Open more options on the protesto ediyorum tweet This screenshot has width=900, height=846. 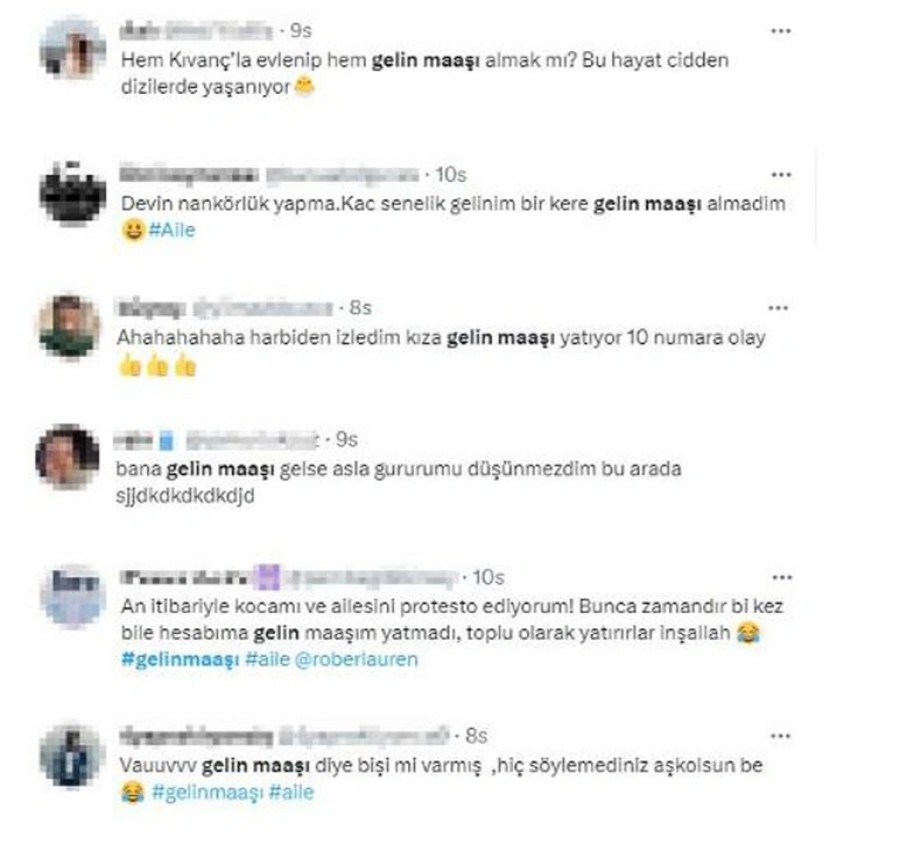781,577
